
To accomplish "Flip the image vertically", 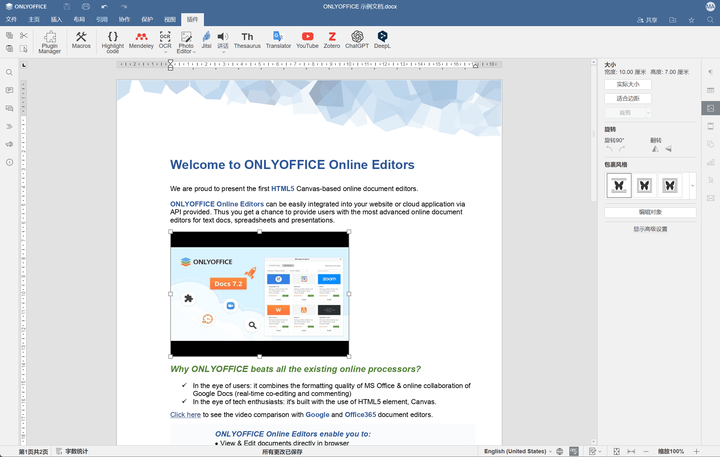I will [x=669, y=149].
